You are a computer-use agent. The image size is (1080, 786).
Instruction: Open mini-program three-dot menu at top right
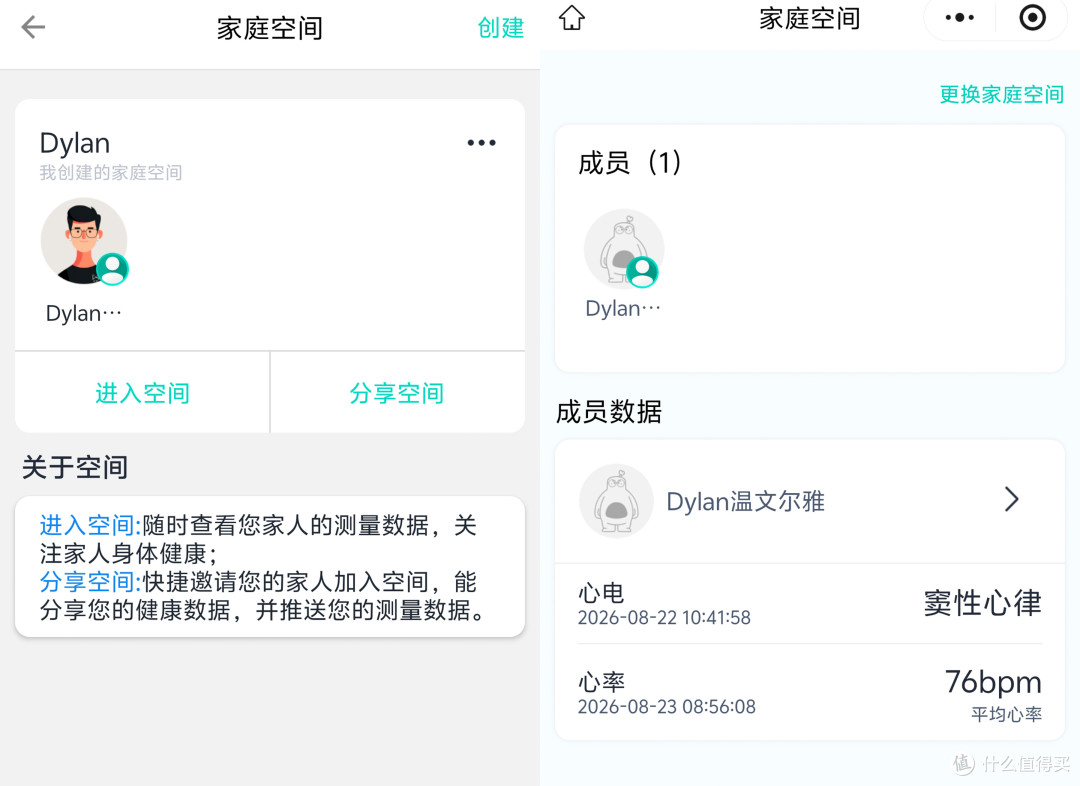[959, 18]
